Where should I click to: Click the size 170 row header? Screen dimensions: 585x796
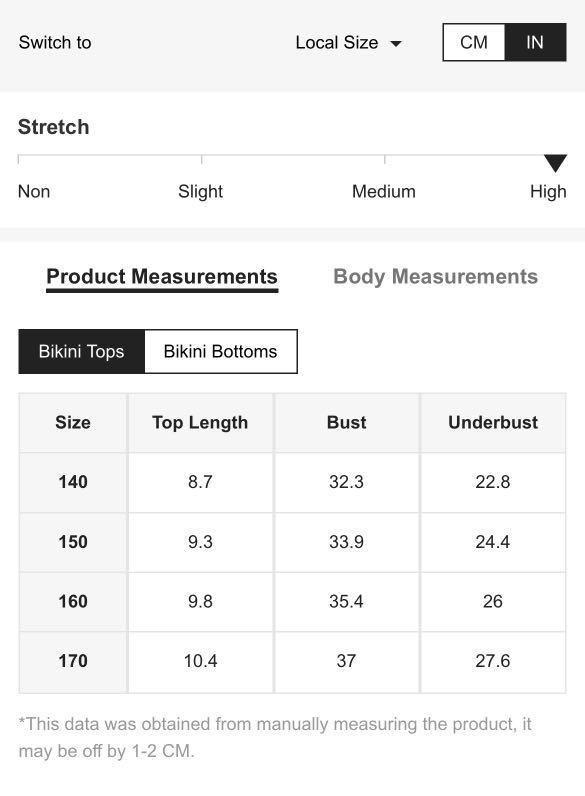73,661
